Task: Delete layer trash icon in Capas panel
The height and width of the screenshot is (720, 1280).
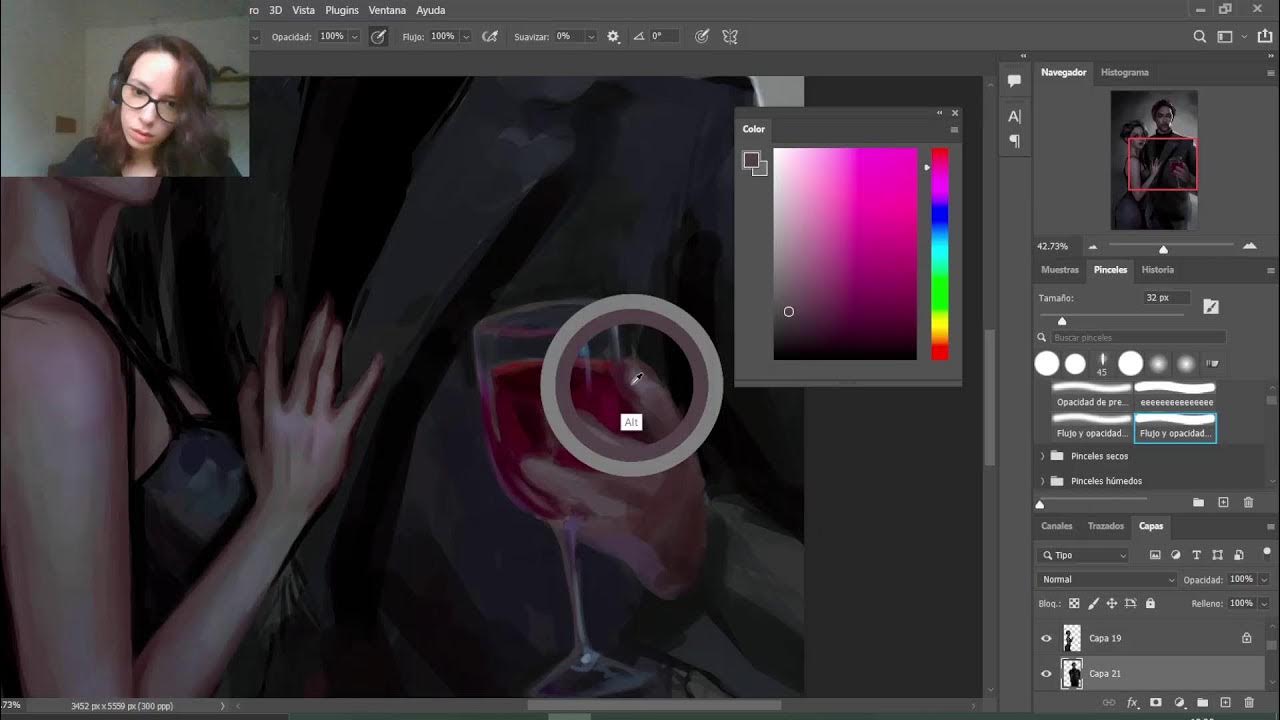Action: 1249,703
